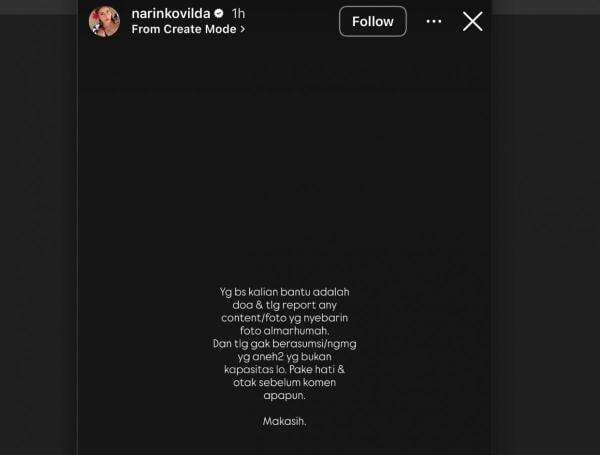The height and width of the screenshot is (455, 600).
Task: Click the 'yg aneh2 yg bukan' line
Action: tap(284, 357)
